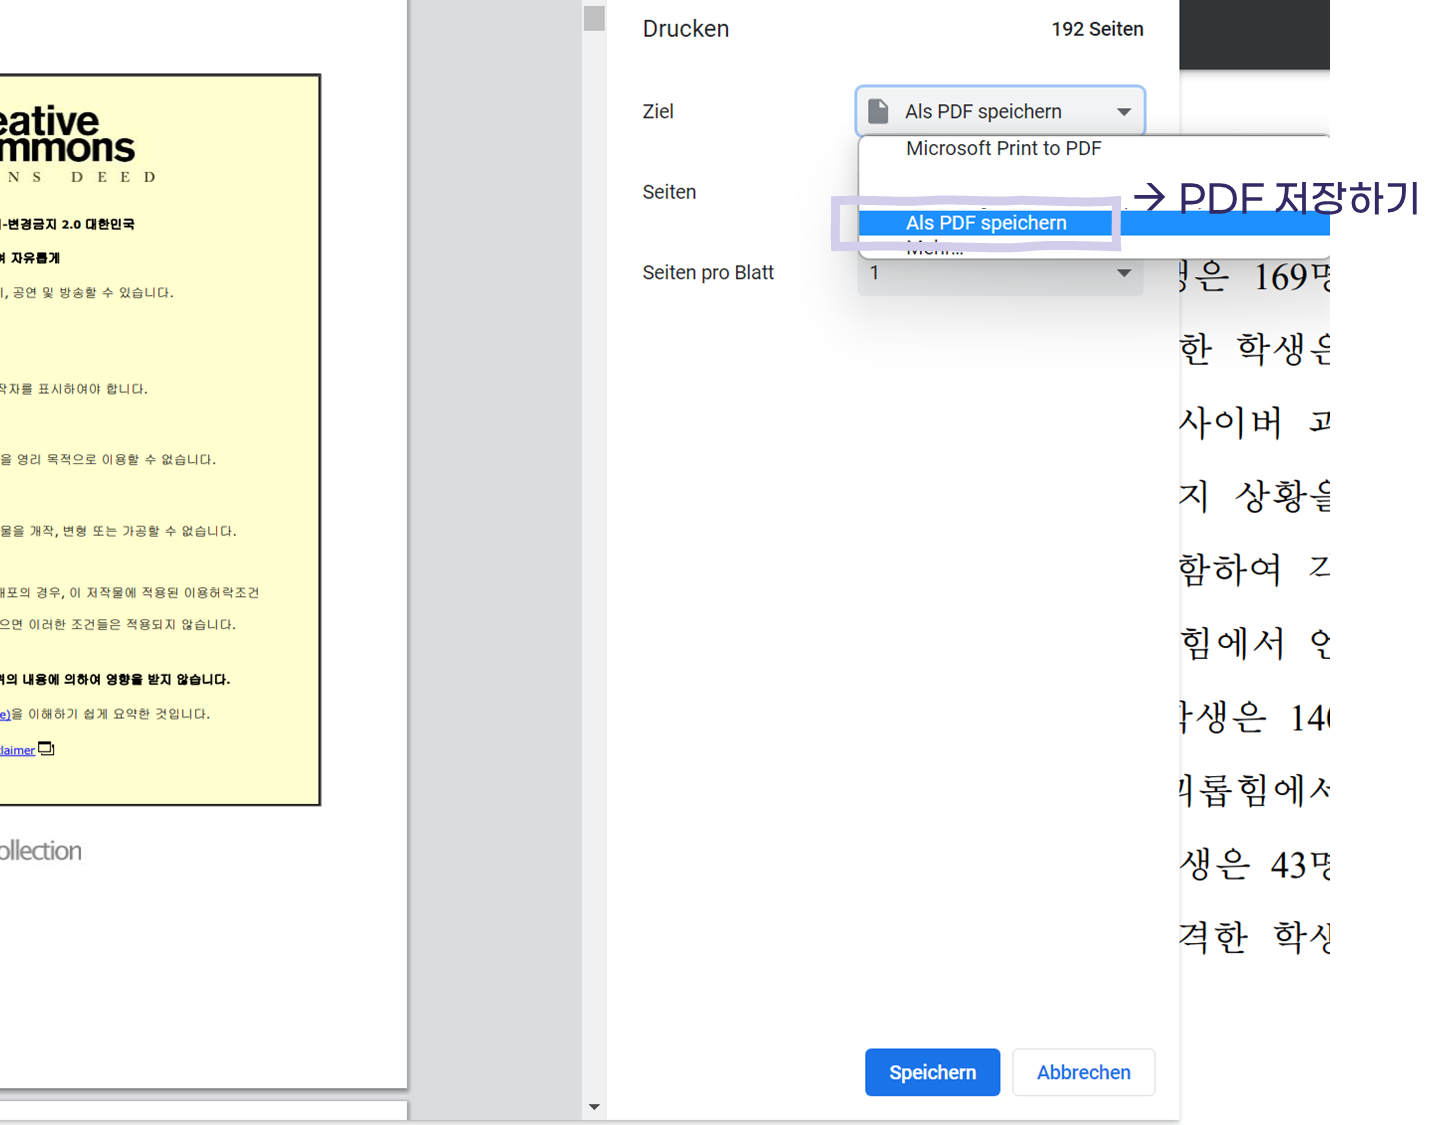Select Microsoft Print to PDF option
This screenshot has height=1125, width=1453.
pyautogui.click(x=1003, y=149)
